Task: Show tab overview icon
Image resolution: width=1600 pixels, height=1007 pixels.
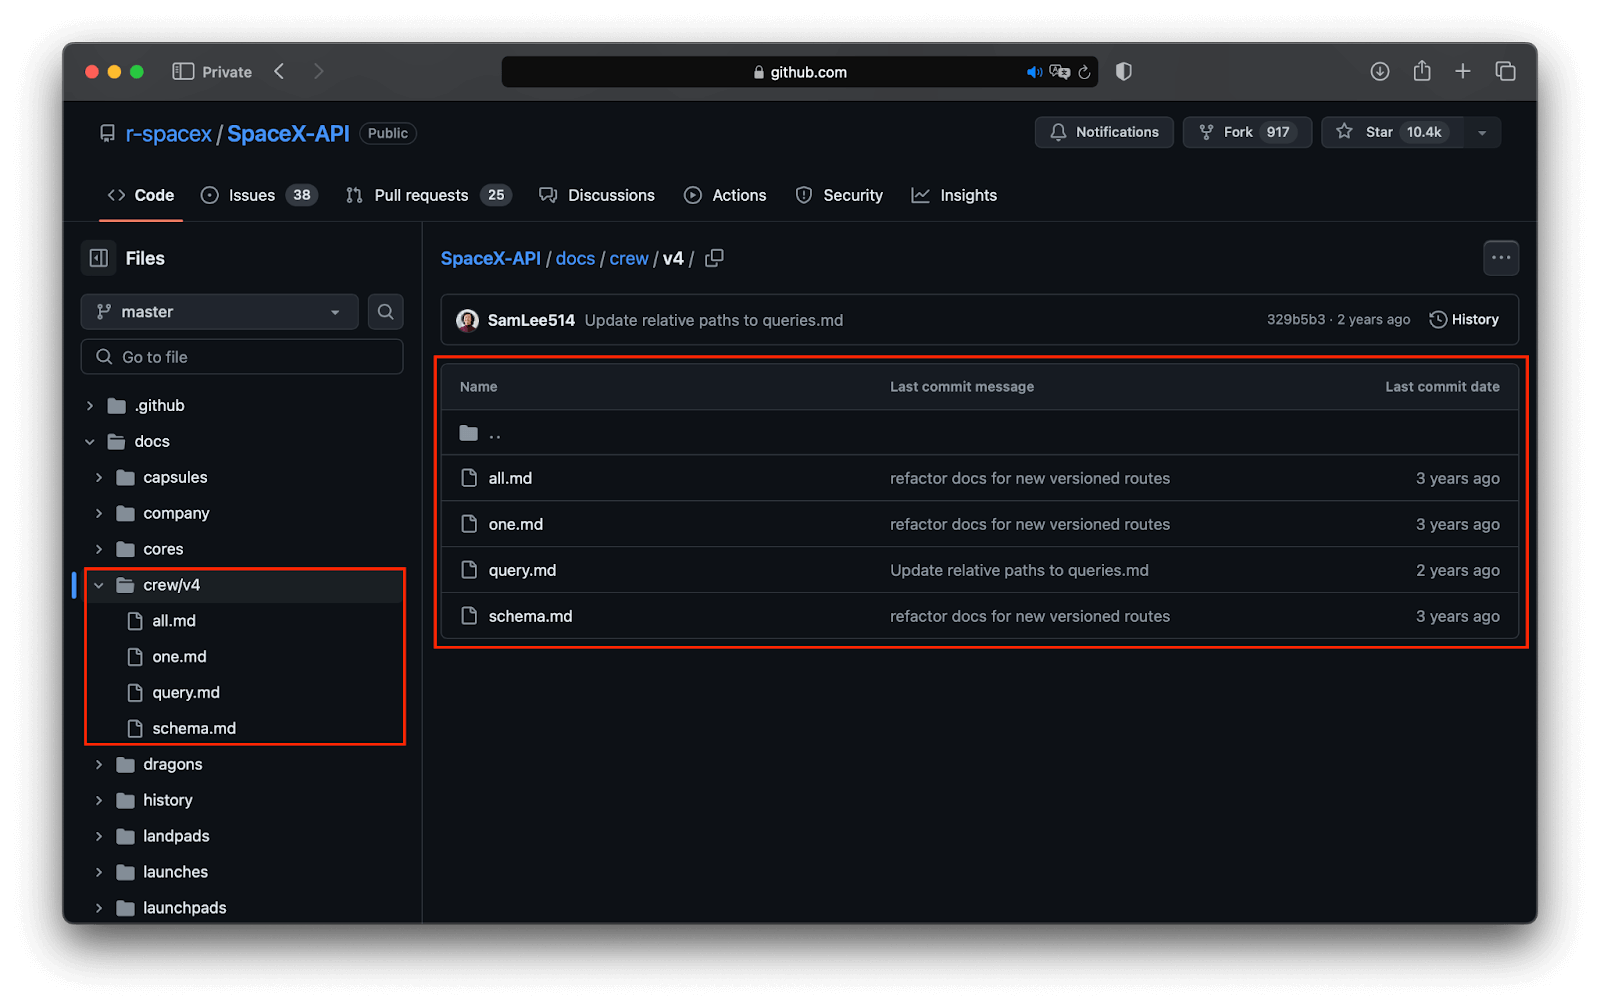Action: pos(1505,71)
